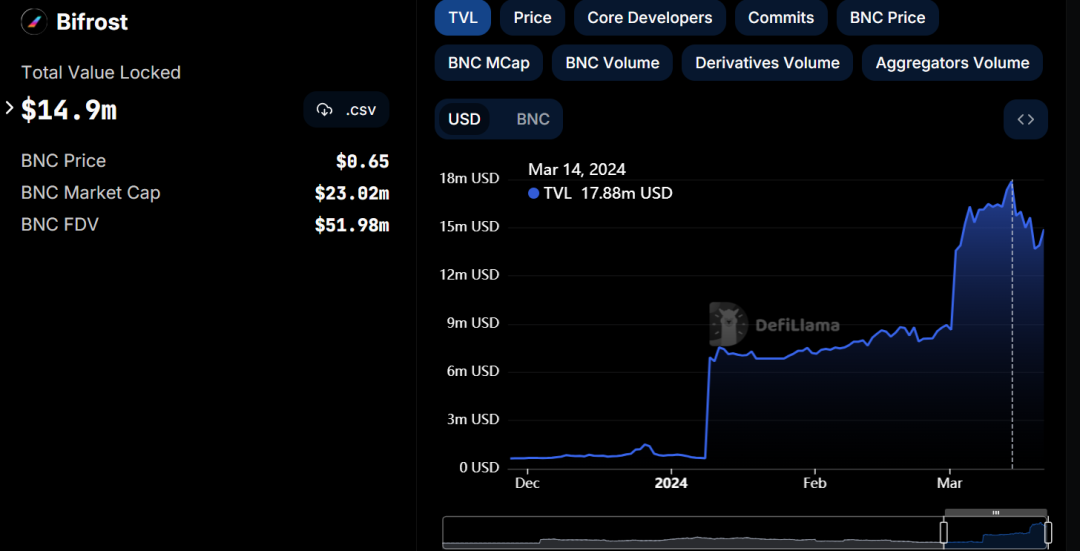Click the Mar 14 dashed marker line

click(x=1012, y=324)
